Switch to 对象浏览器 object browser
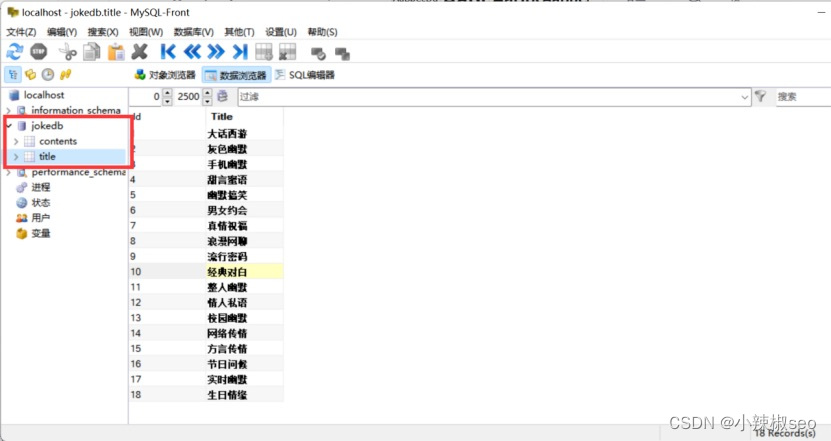Screen dimensions: 831x441 click(x=165, y=75)
